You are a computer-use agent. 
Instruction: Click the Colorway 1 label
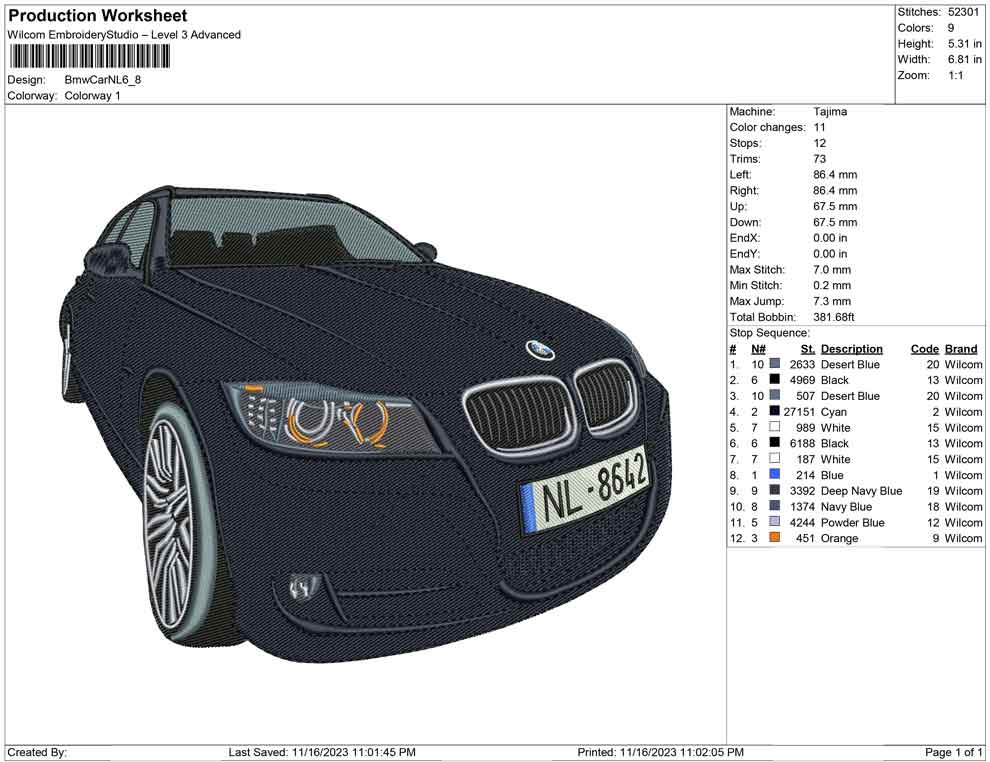pyautogui.click(x=92, y=96)
